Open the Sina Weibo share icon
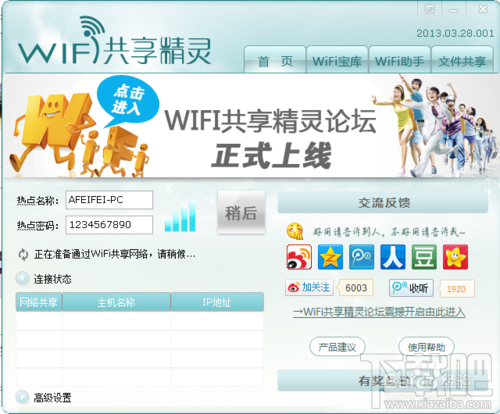This screenshot has height=414, width=500. click(299, 257)
